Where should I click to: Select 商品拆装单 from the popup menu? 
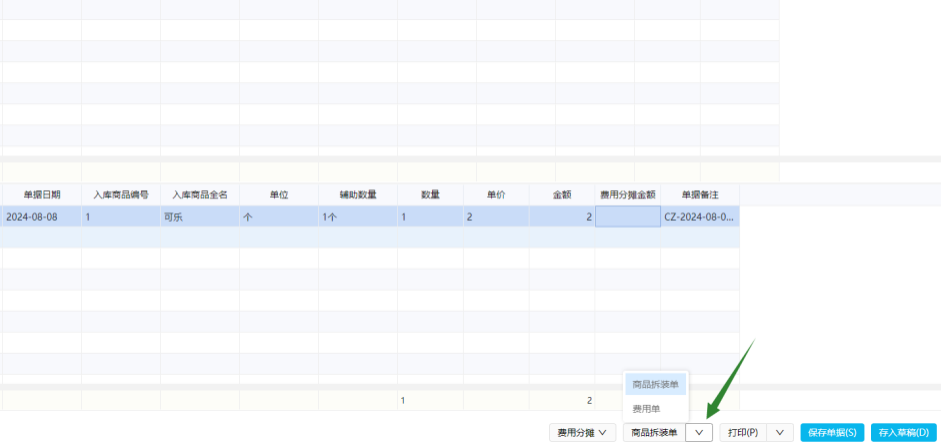click(x=655, y=384)
